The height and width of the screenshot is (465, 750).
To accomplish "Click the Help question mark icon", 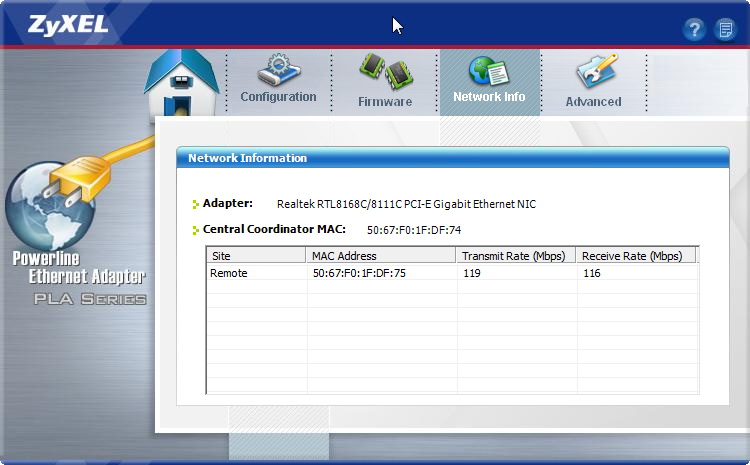I will pyautogui.click(x=694, y=29).
